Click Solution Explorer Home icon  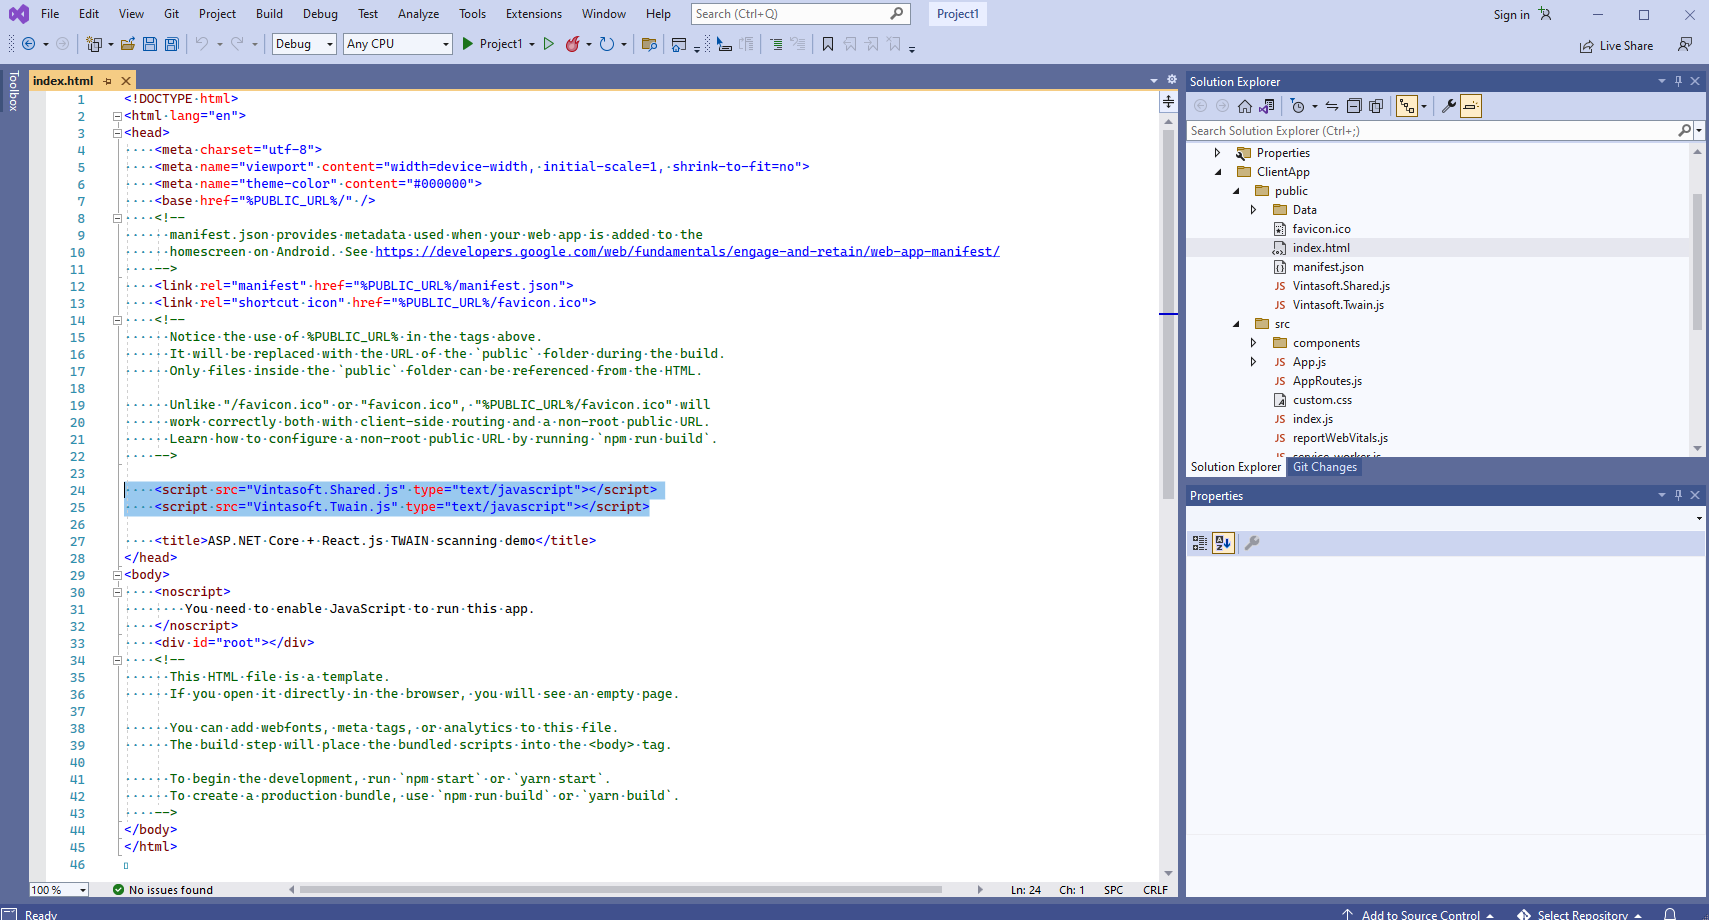[1244, 106]
